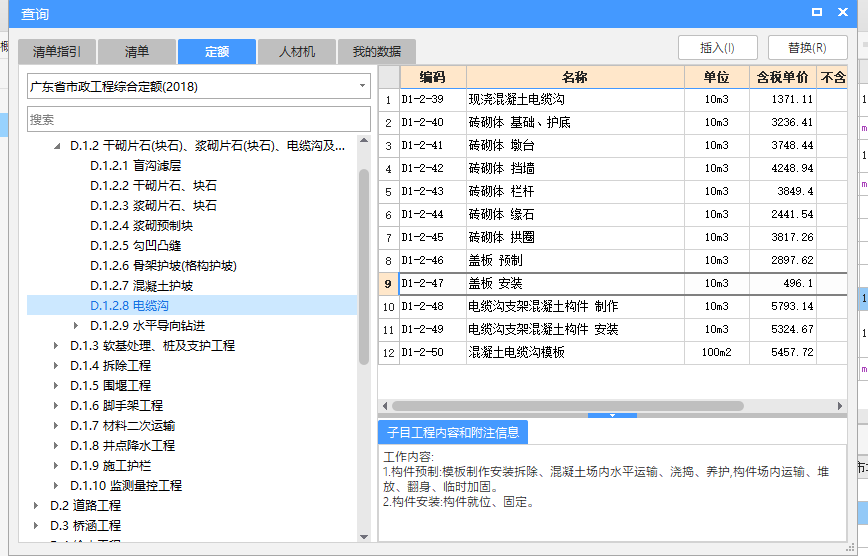Select row 电缆沟支架混凝土构件 安装
The image size is (868, 556).
point(613,330)
